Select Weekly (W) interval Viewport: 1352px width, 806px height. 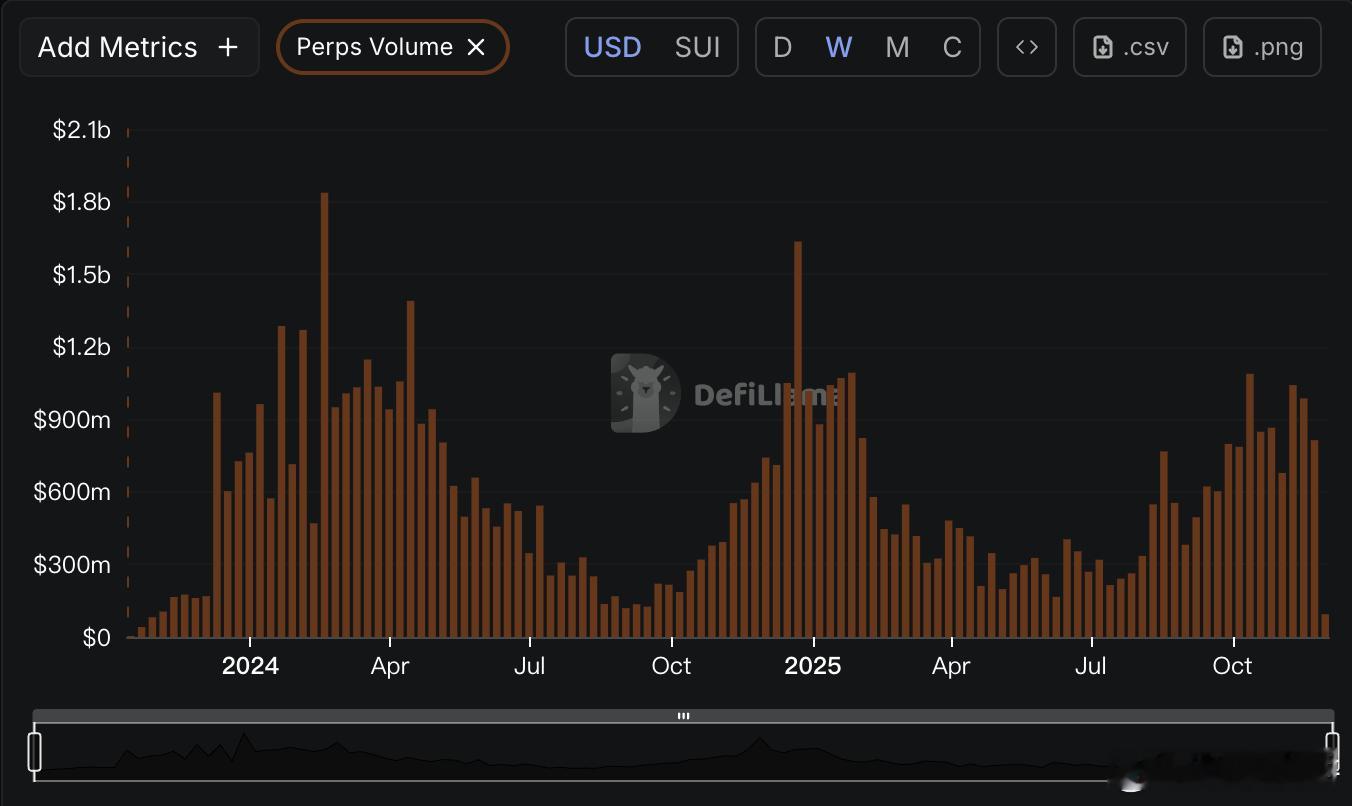pyautogui.click(x=838, y=47)
